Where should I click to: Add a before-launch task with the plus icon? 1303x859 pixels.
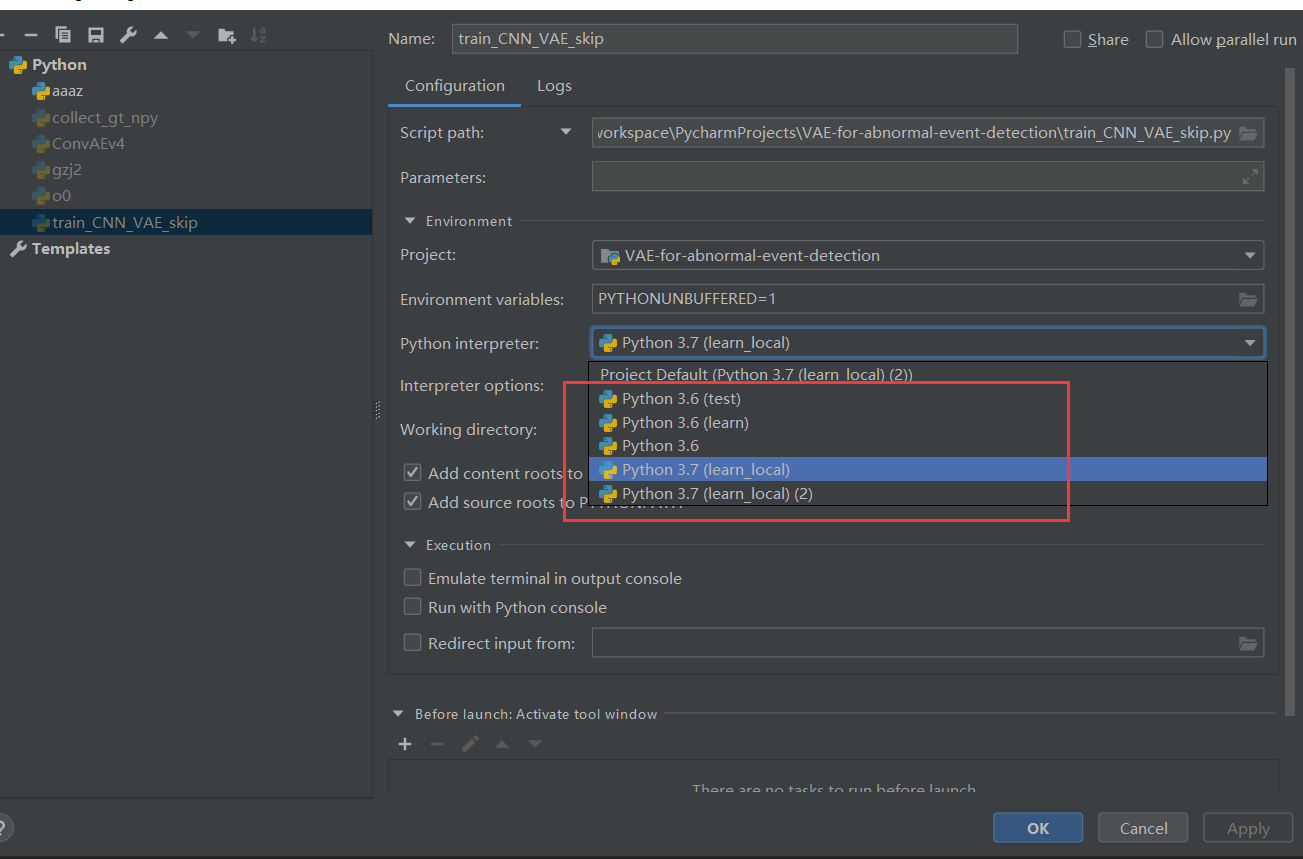tap(404, 744)
